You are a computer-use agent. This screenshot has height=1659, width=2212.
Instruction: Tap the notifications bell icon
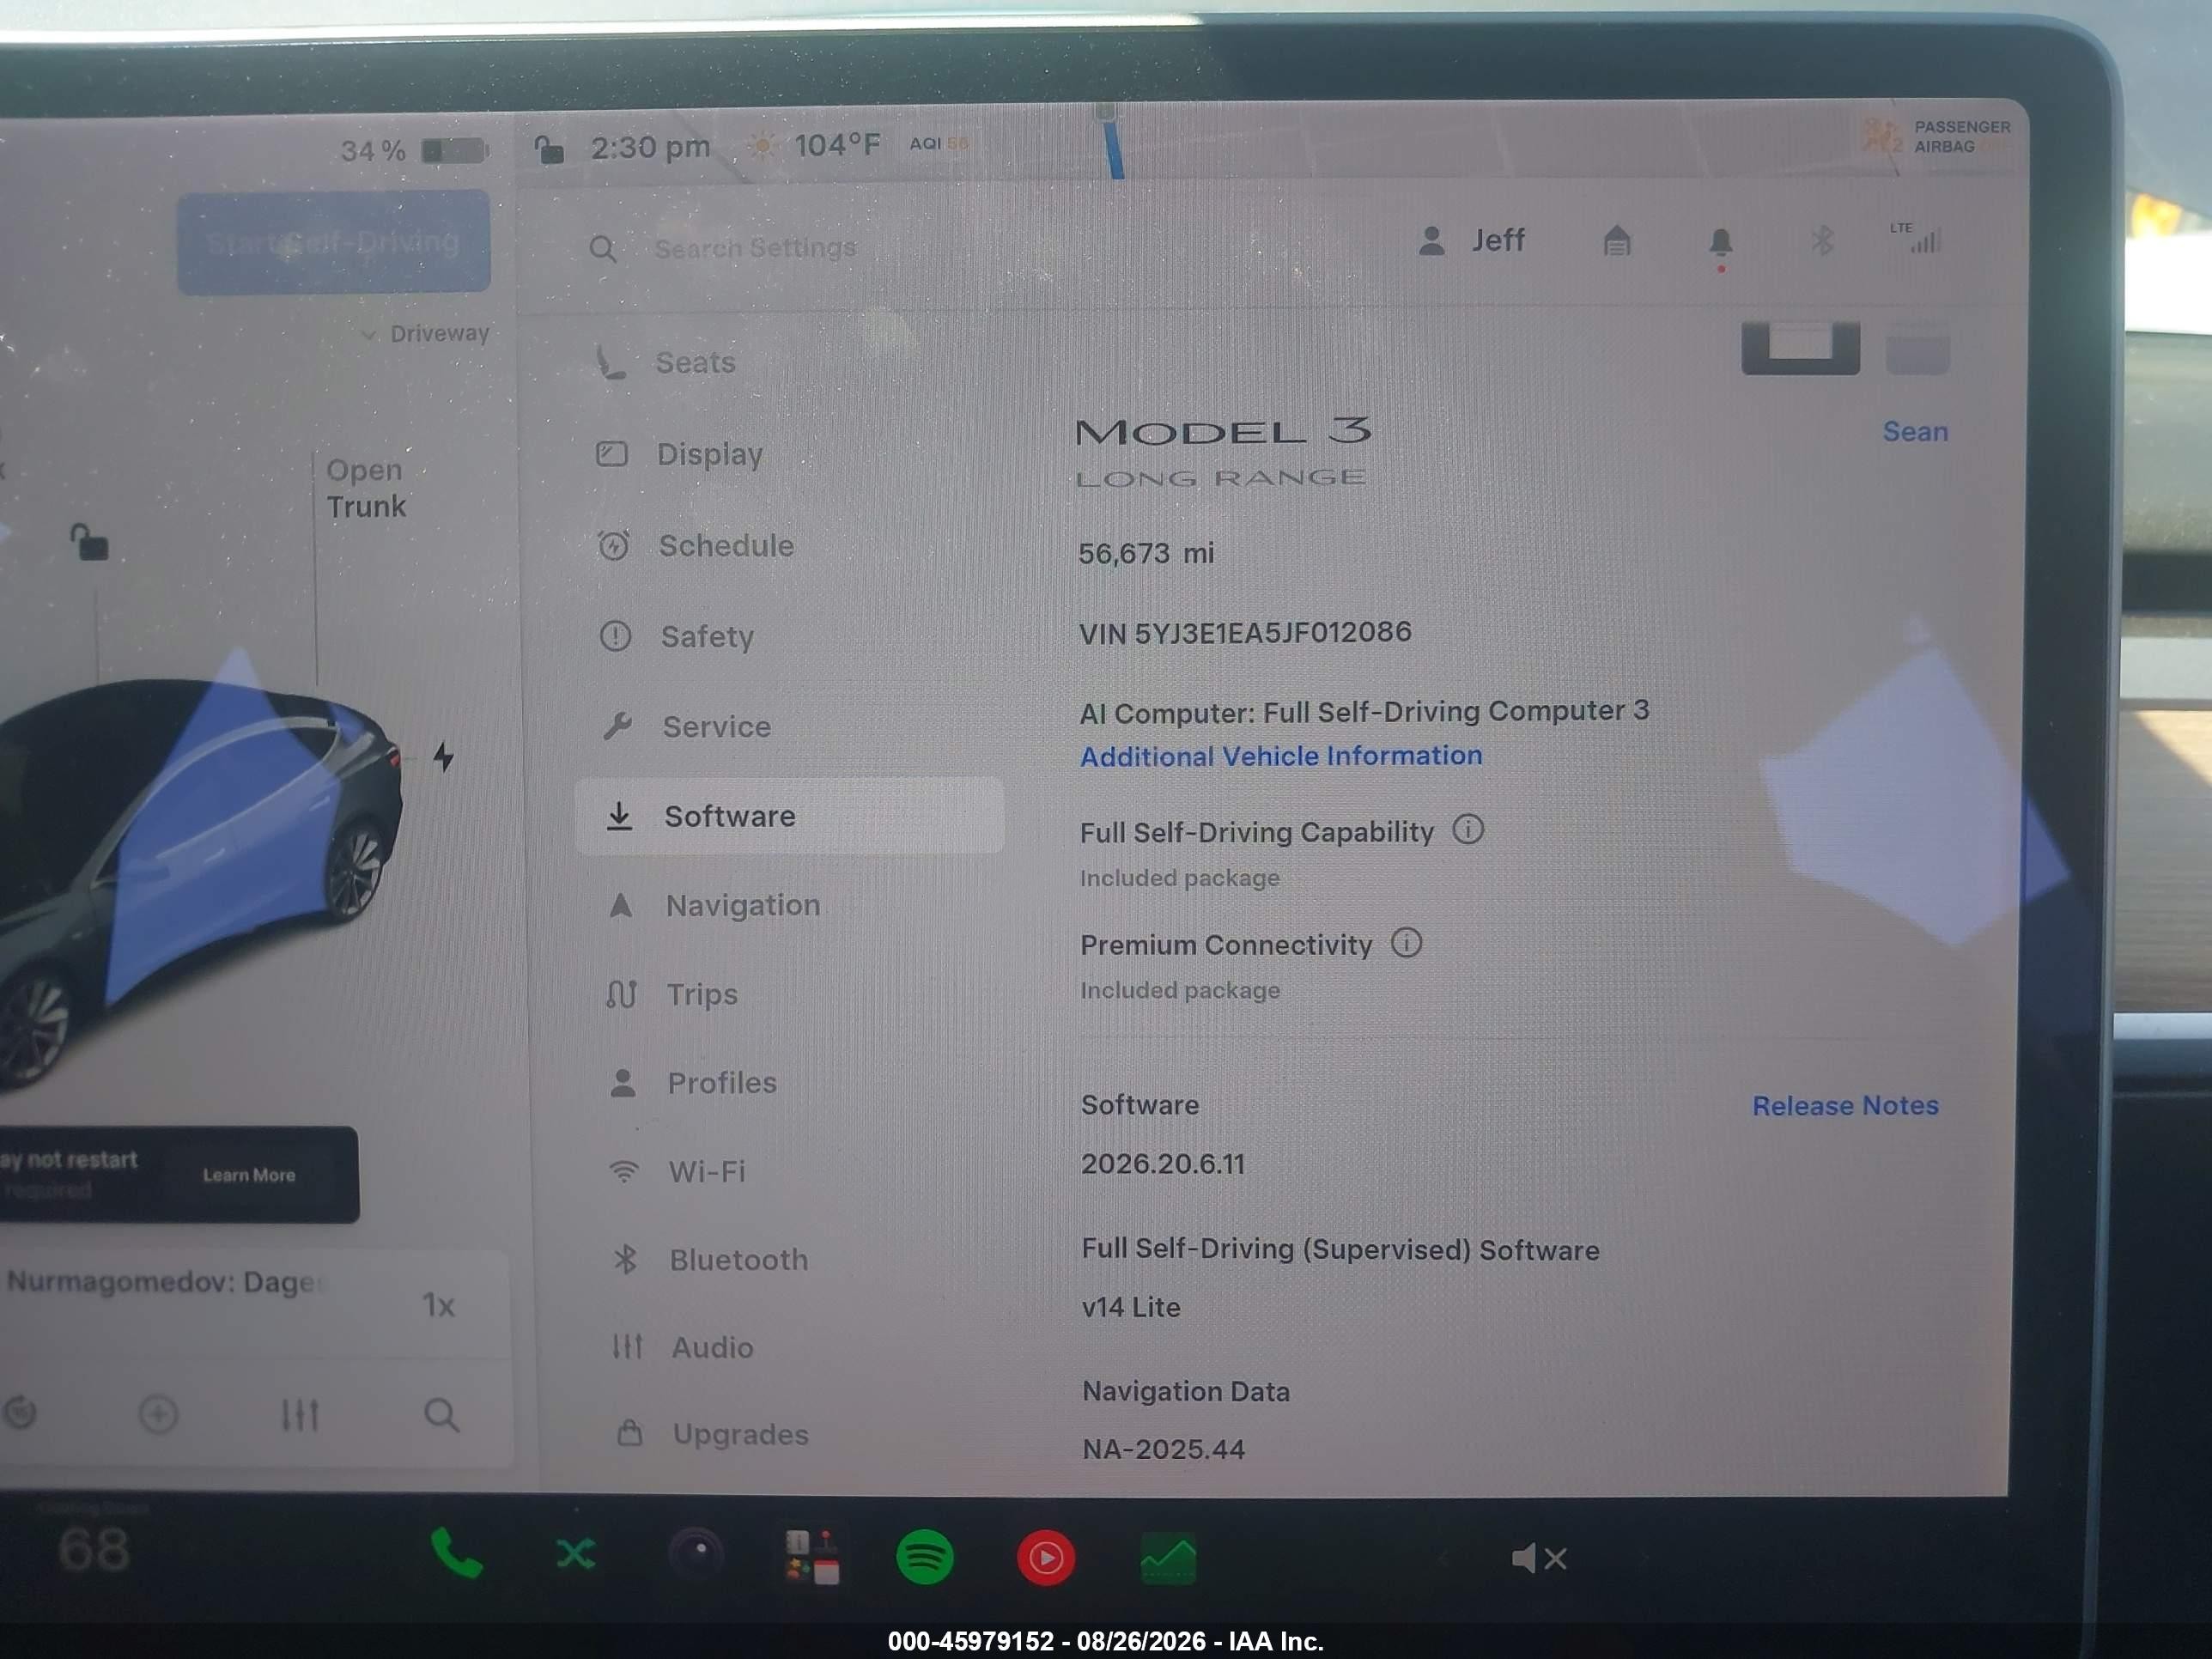click(1720, 243)
